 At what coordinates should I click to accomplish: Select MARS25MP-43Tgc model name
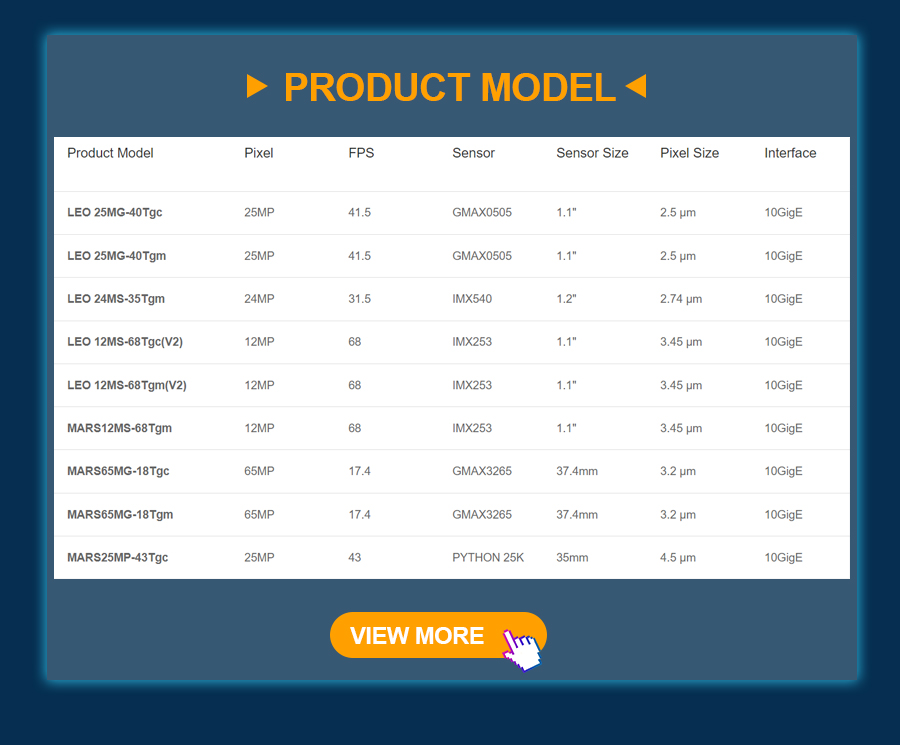coord(118,557)
